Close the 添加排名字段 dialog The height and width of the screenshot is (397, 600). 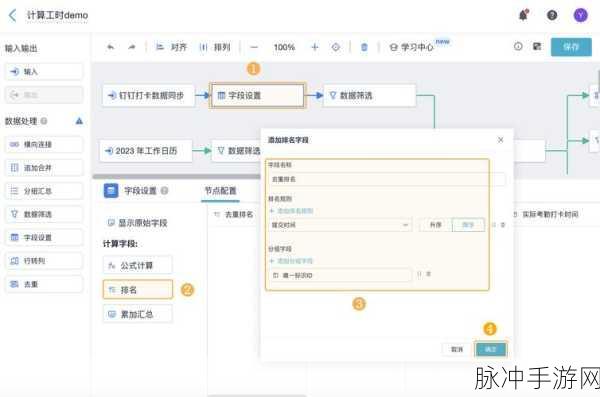[x=501, y=140]
